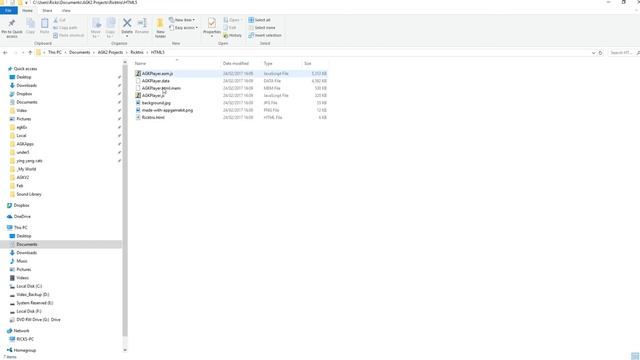Open the New item dropdown

tap(182, 20)
